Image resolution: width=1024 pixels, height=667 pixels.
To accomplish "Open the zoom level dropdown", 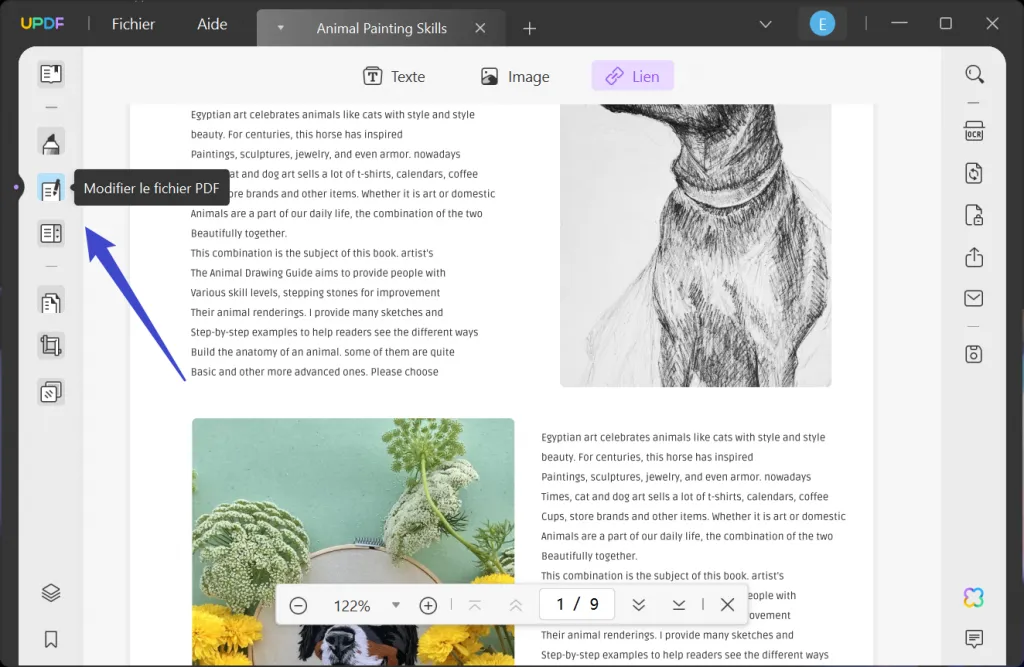I will [396, 605].
